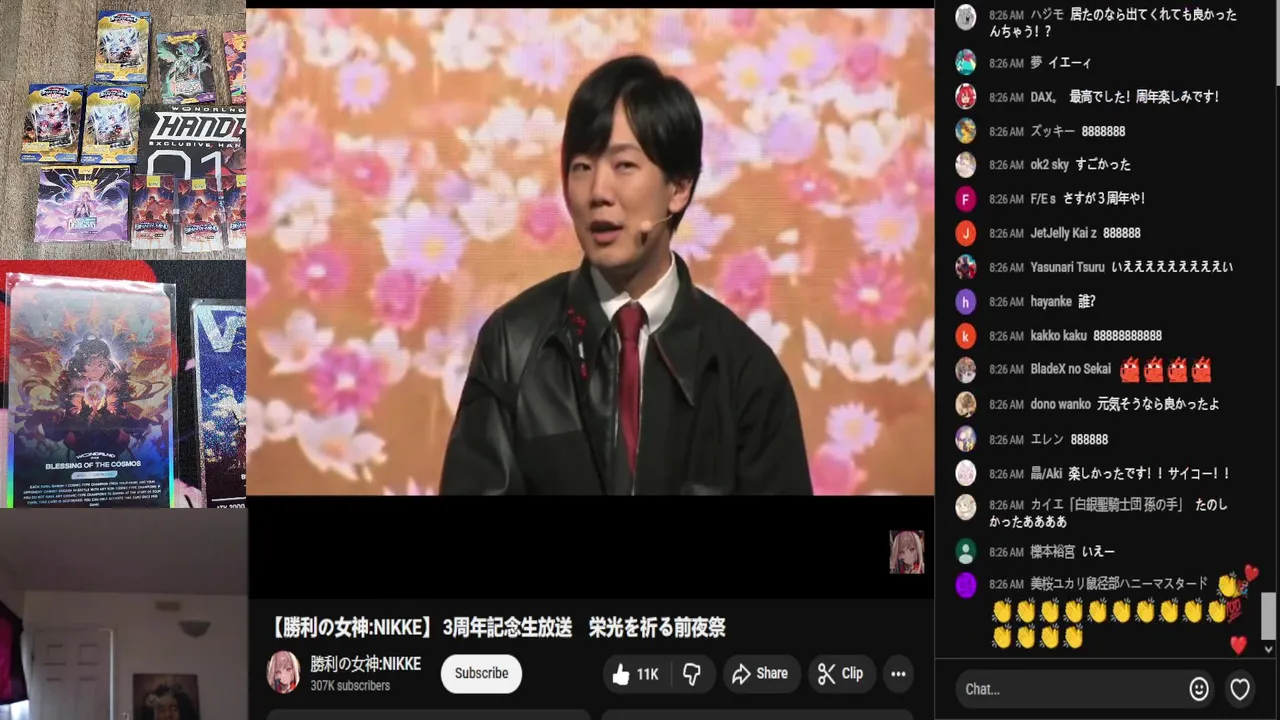
Task: Select the username 'dono wanko' in chat
Action: coord(1060,404)
